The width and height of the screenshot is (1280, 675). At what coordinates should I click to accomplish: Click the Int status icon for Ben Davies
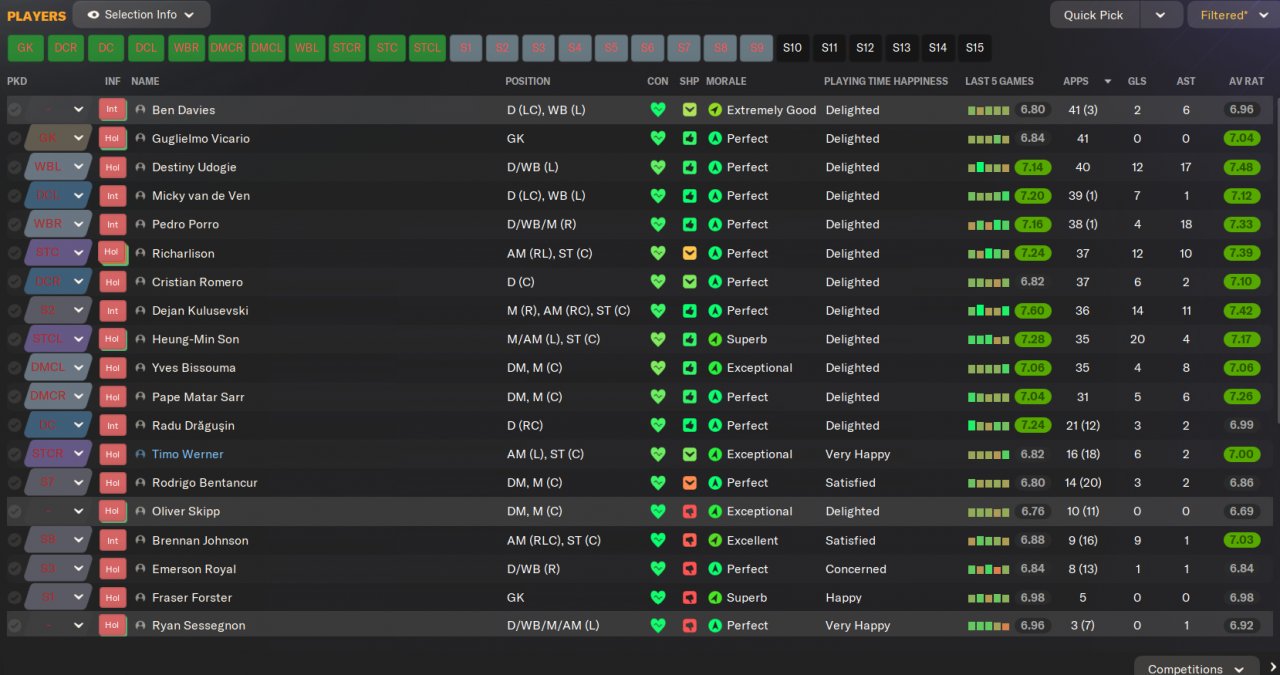point(112,110)
